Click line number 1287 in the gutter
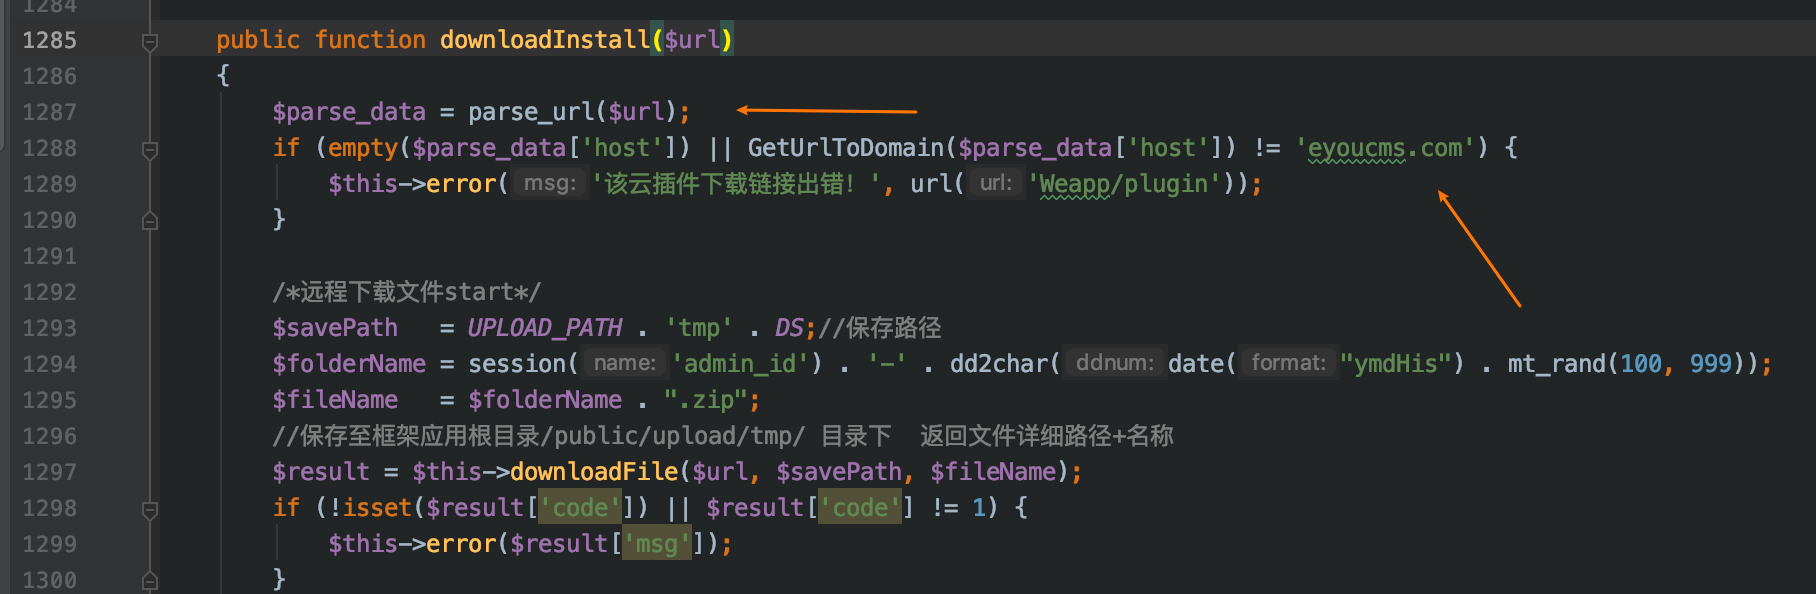The width and height of the screenshot is (1816, 594). pyautogui.click(x=50, y=112)
